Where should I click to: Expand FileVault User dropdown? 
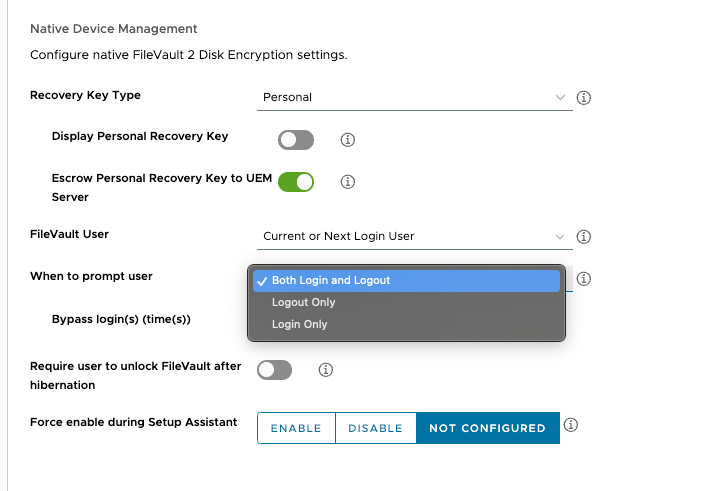click(414, 236)
